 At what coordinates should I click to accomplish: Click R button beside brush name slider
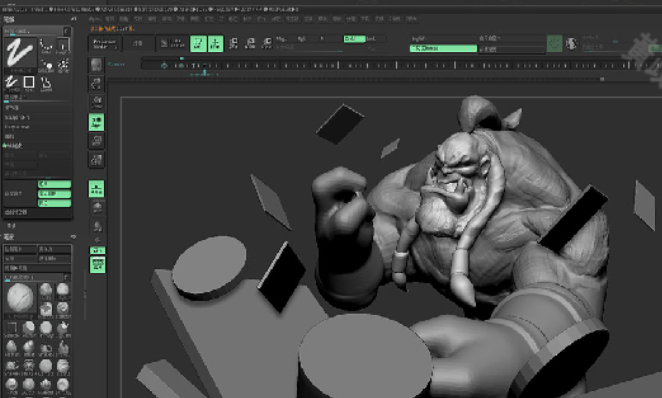67,277
